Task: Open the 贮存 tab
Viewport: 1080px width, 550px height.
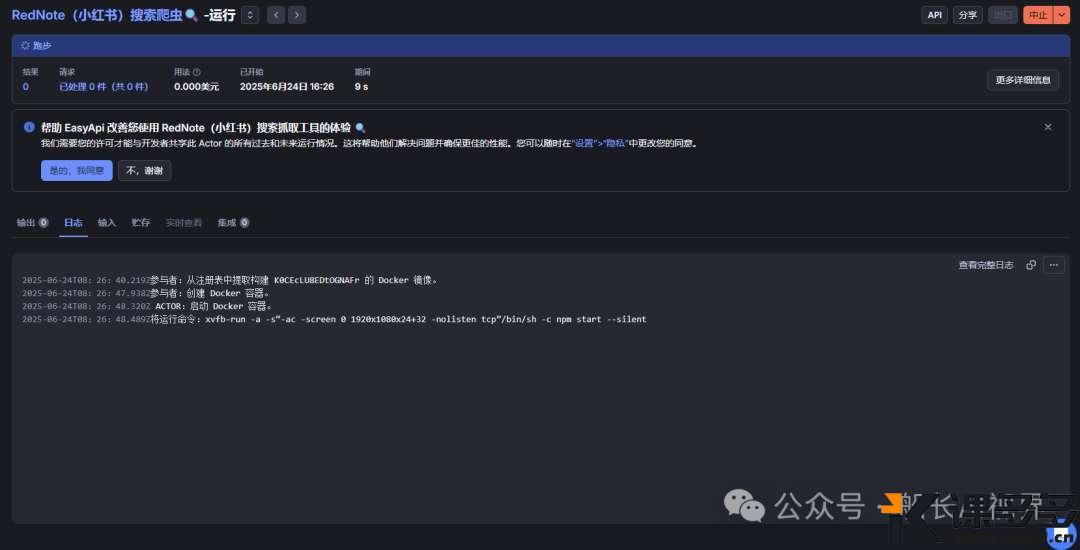Action: [141, 222]
